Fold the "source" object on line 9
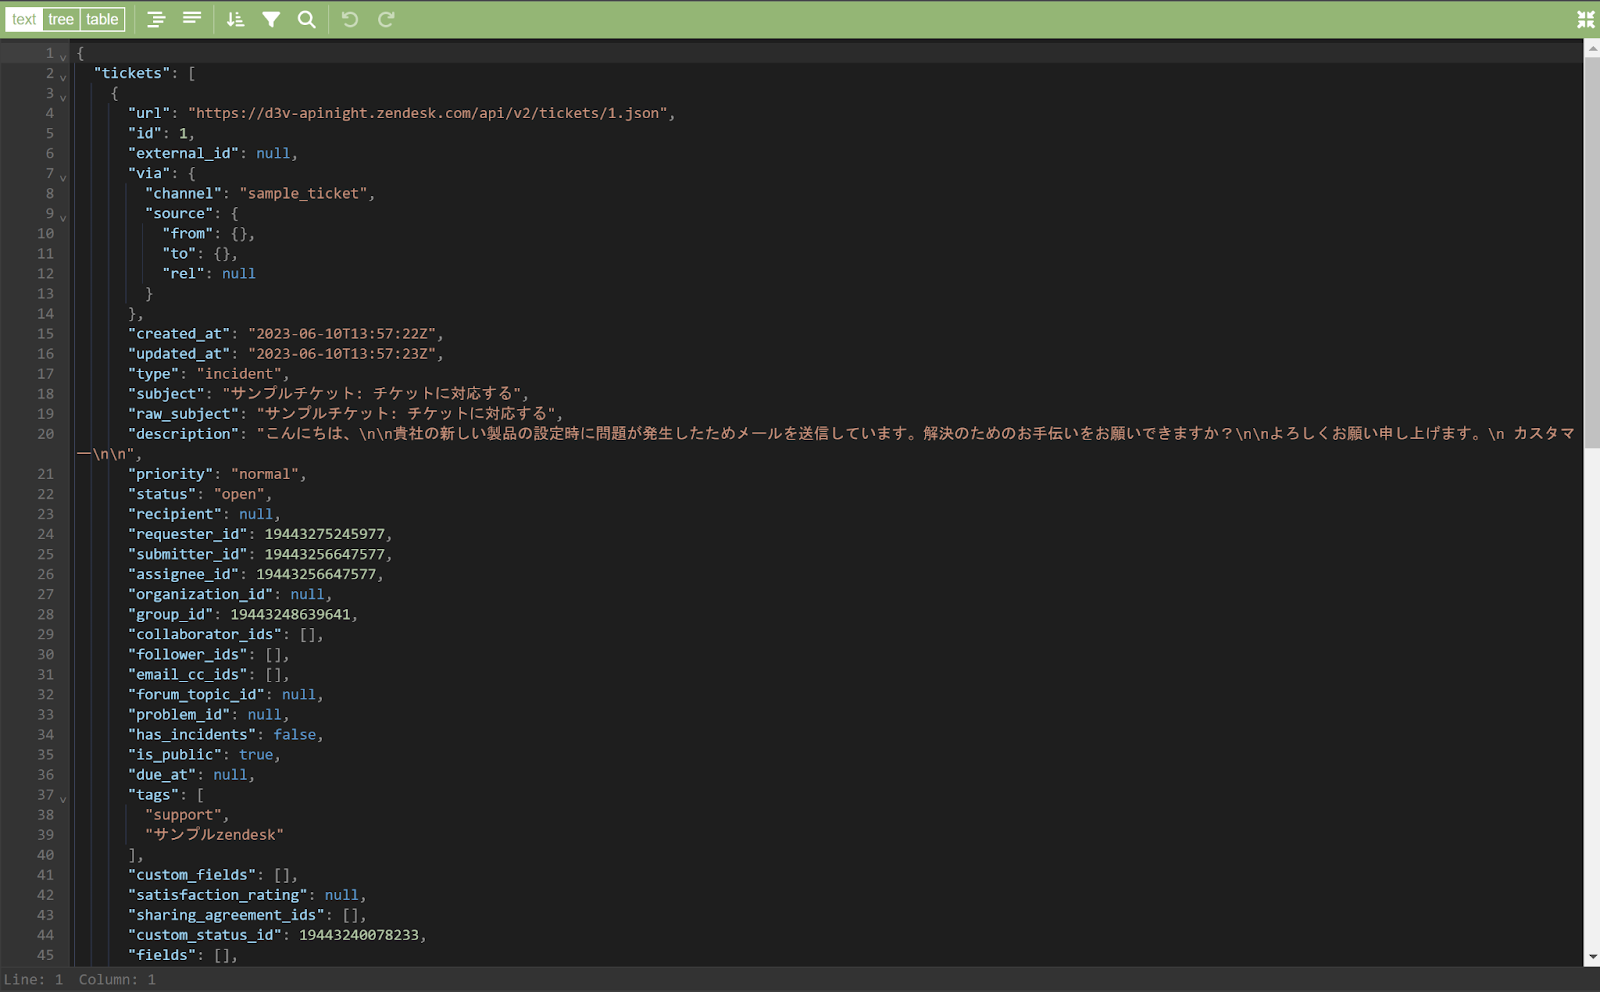This screenshot has height=992, width=1600. click(x=63, y=217)
